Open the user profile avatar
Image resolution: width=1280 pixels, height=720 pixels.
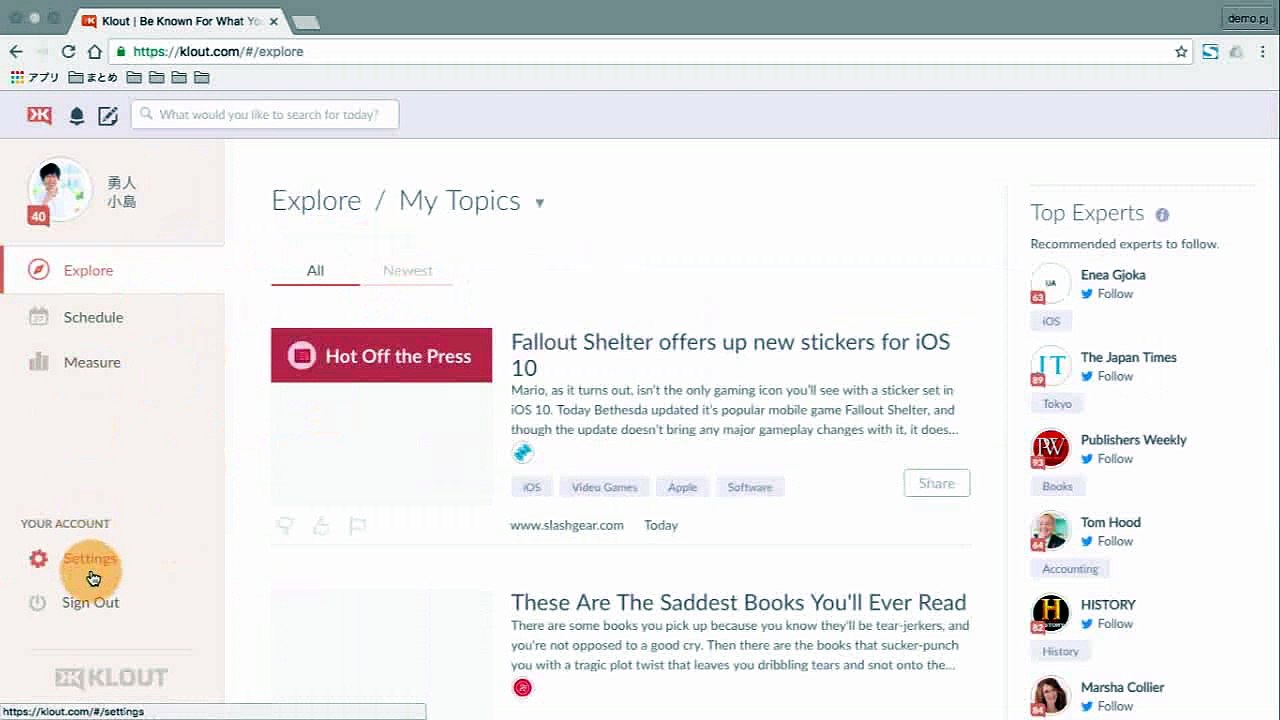tap(59, 189)
